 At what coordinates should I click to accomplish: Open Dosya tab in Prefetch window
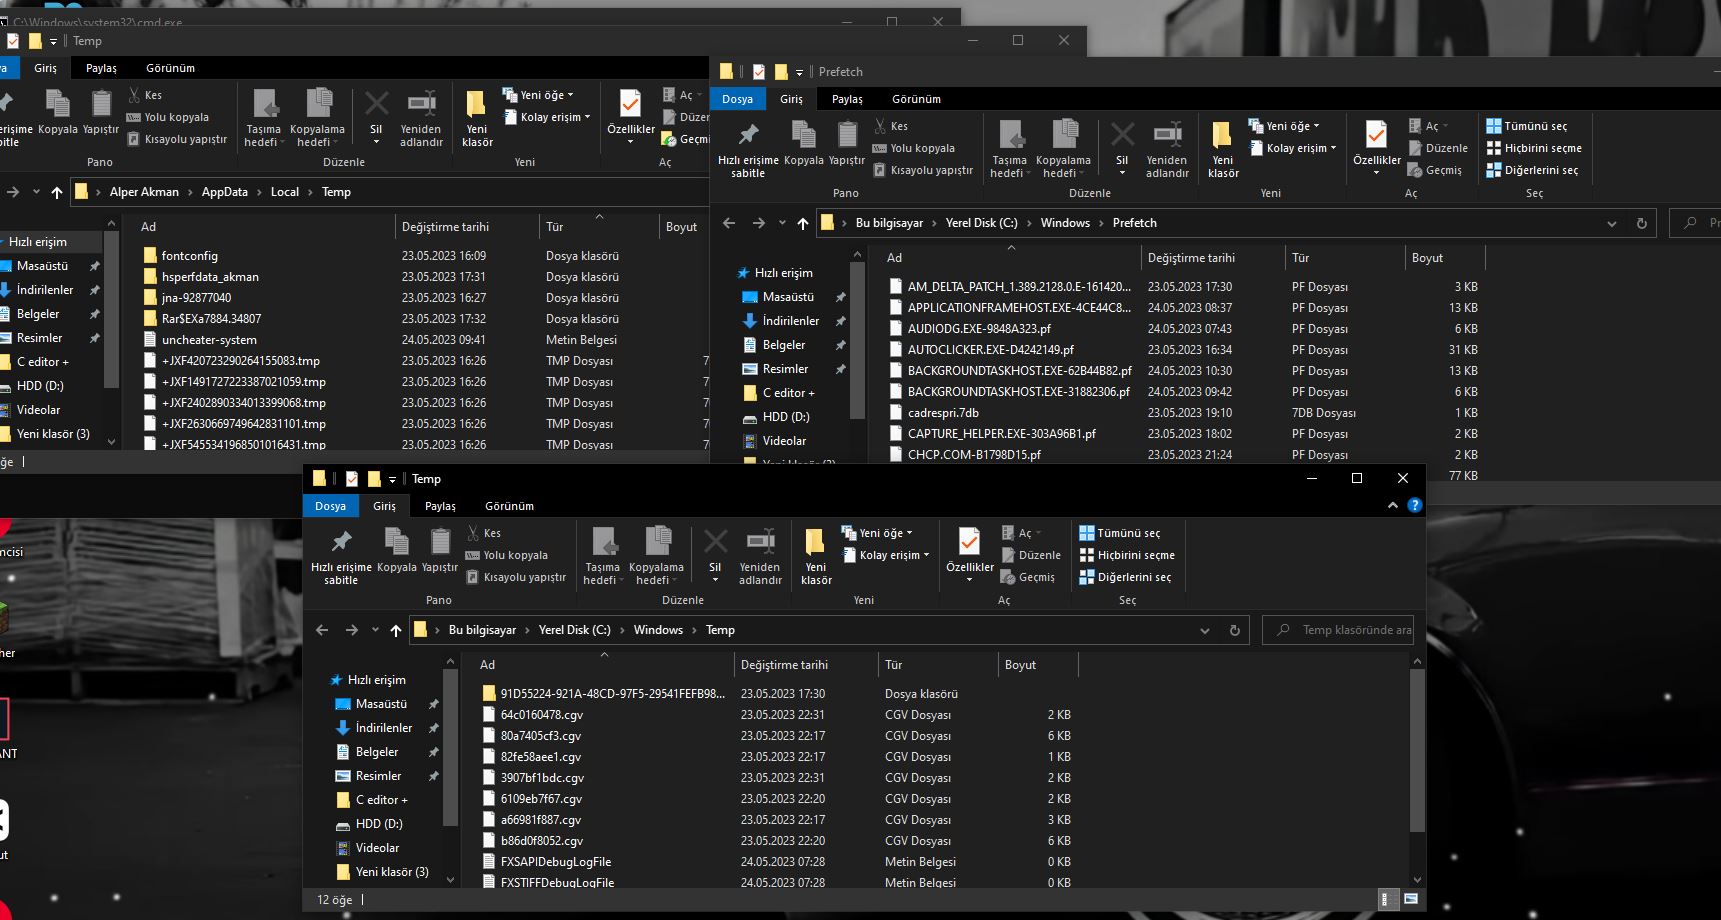click(x=737, y=99)
